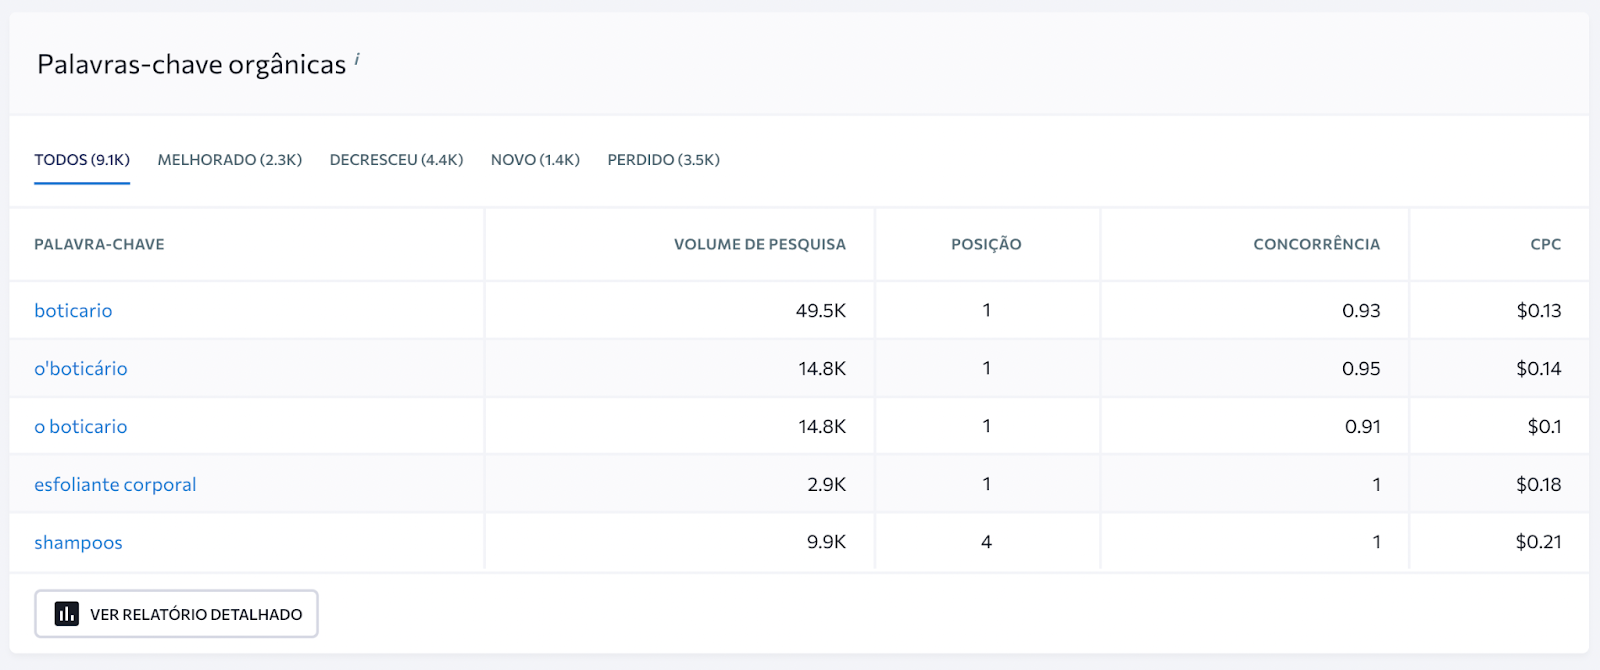Open the esfoliante corporal keyword link
Viewport: 1600px width, 670px height.
click(115, 485)
